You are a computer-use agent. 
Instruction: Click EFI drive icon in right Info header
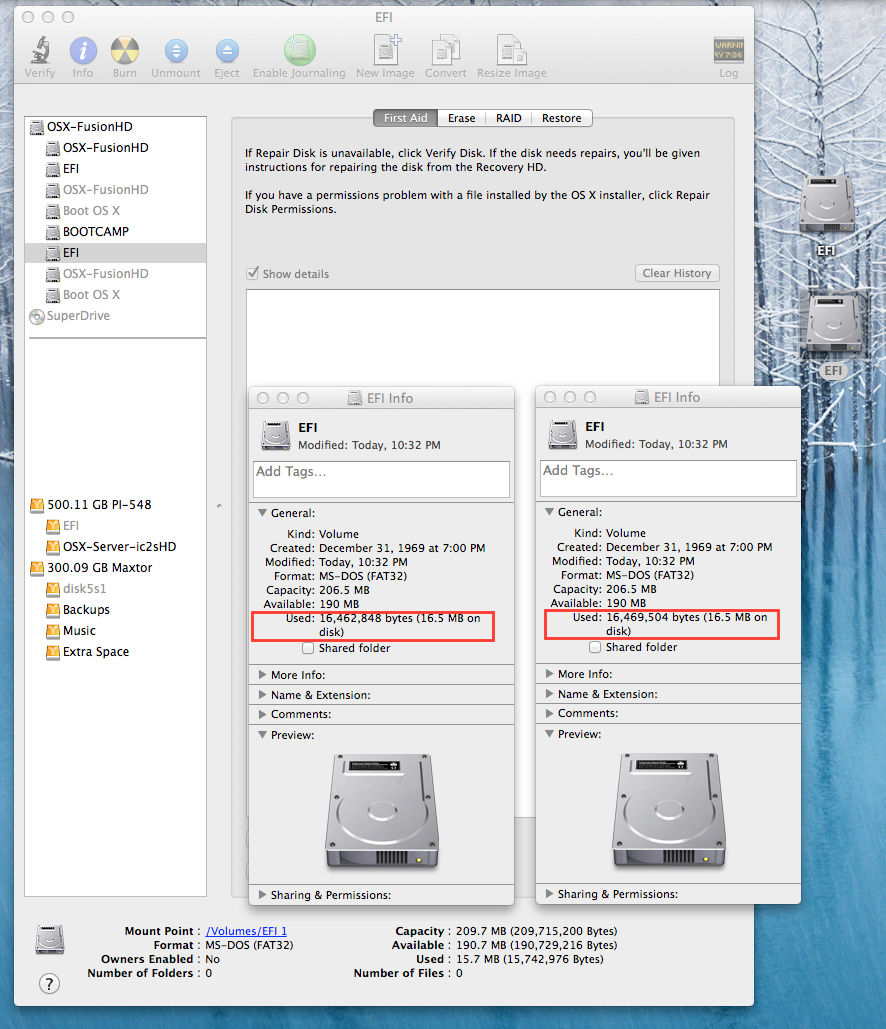click(x=562, y=434)
